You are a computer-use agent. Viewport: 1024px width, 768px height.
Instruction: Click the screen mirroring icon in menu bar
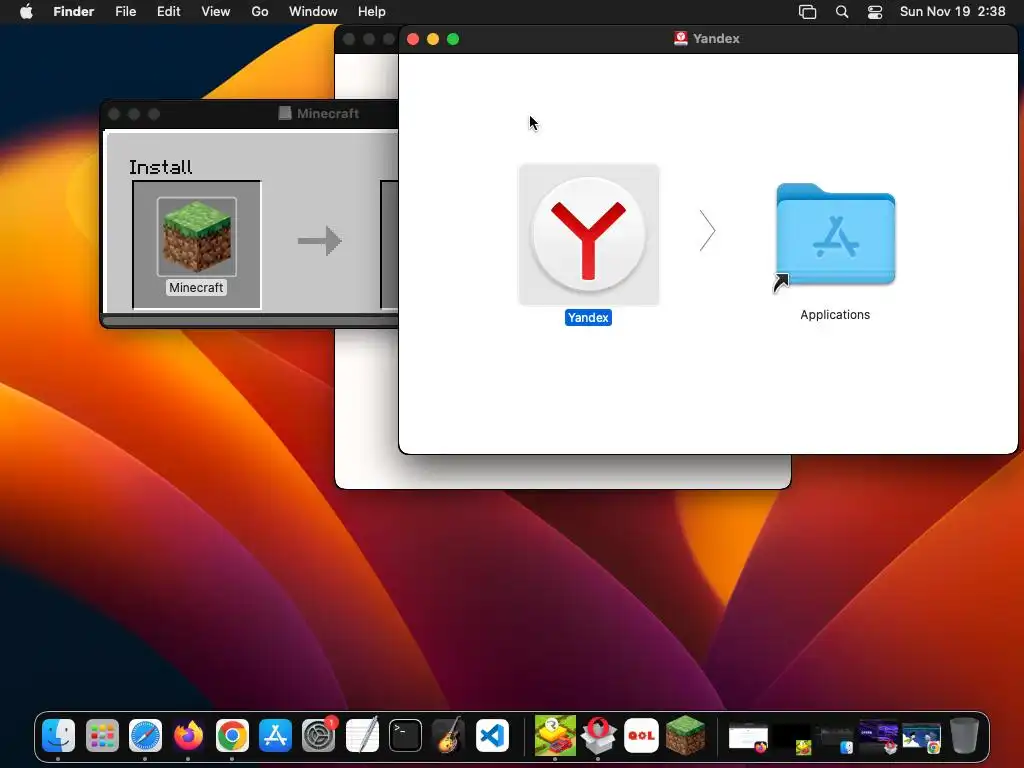coord(808,12)
